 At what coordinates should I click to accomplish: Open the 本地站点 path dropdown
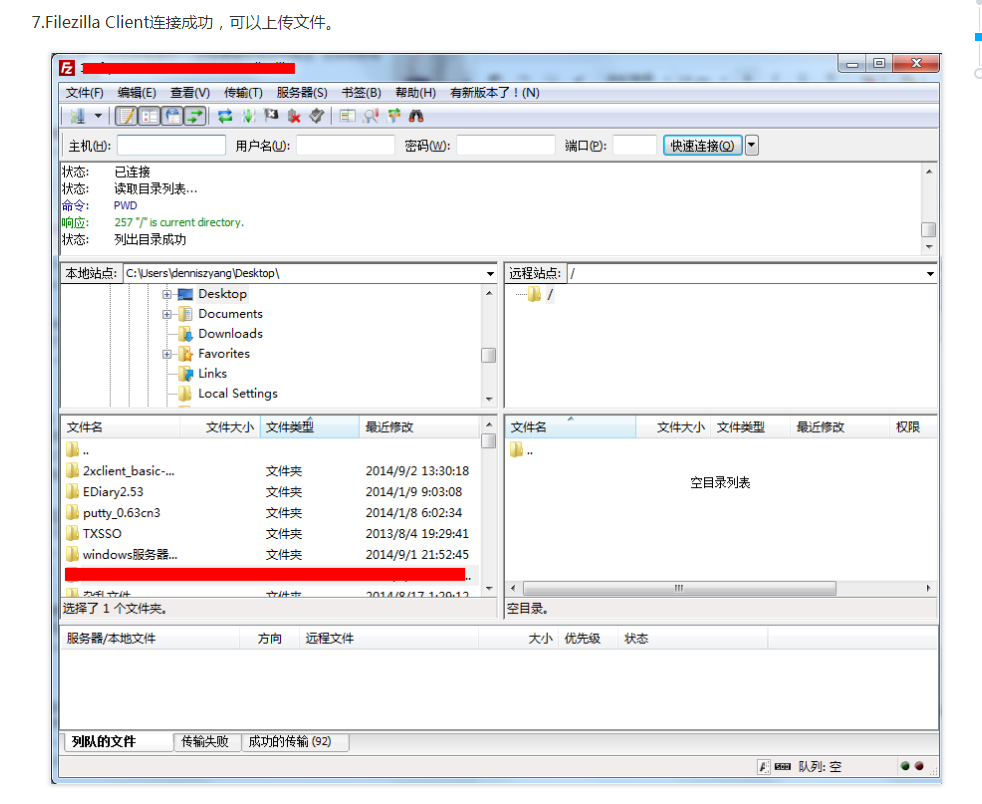(x=490, y=274)
